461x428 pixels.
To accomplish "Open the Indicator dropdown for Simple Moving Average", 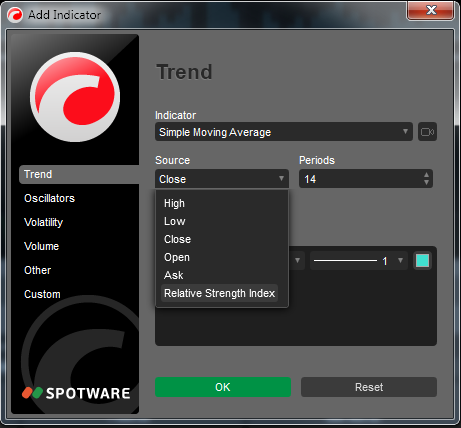I will pos(284,132).
